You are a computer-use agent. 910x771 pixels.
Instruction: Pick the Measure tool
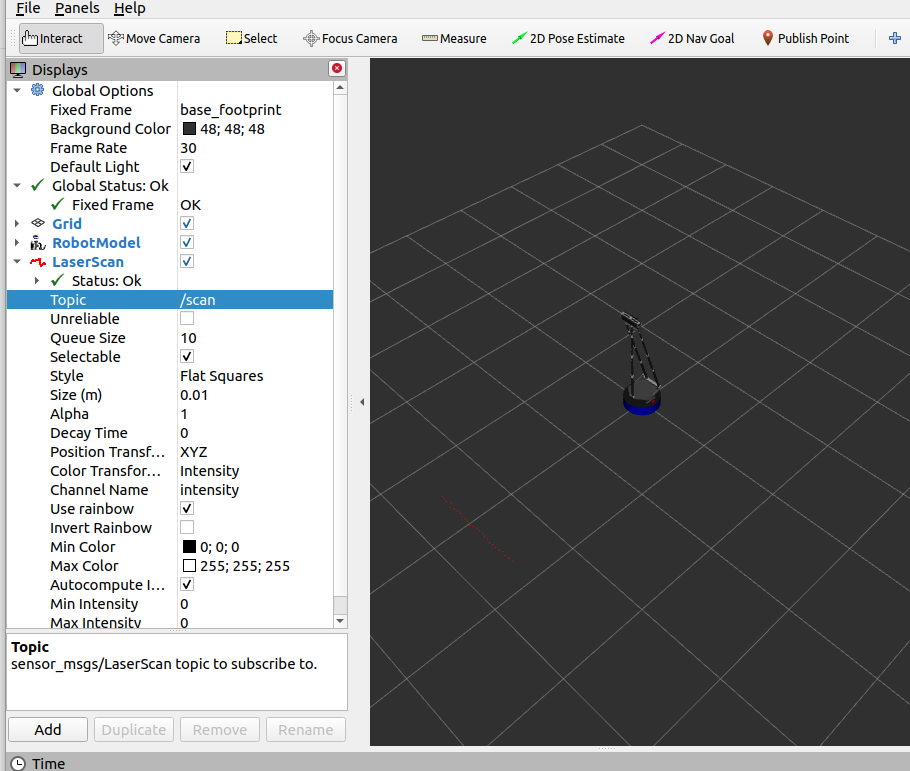tap(454, 38)
